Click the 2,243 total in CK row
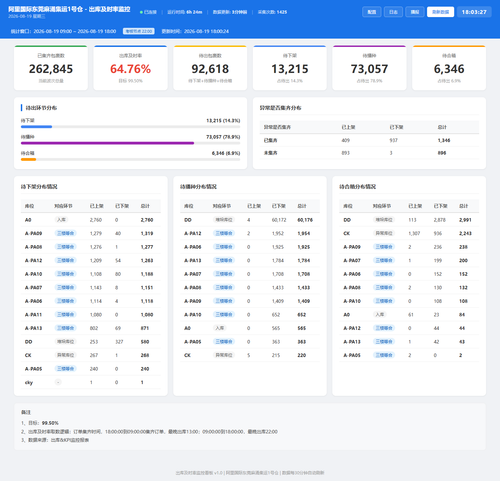This screenshot has width=500, height=481. [465, 233]
